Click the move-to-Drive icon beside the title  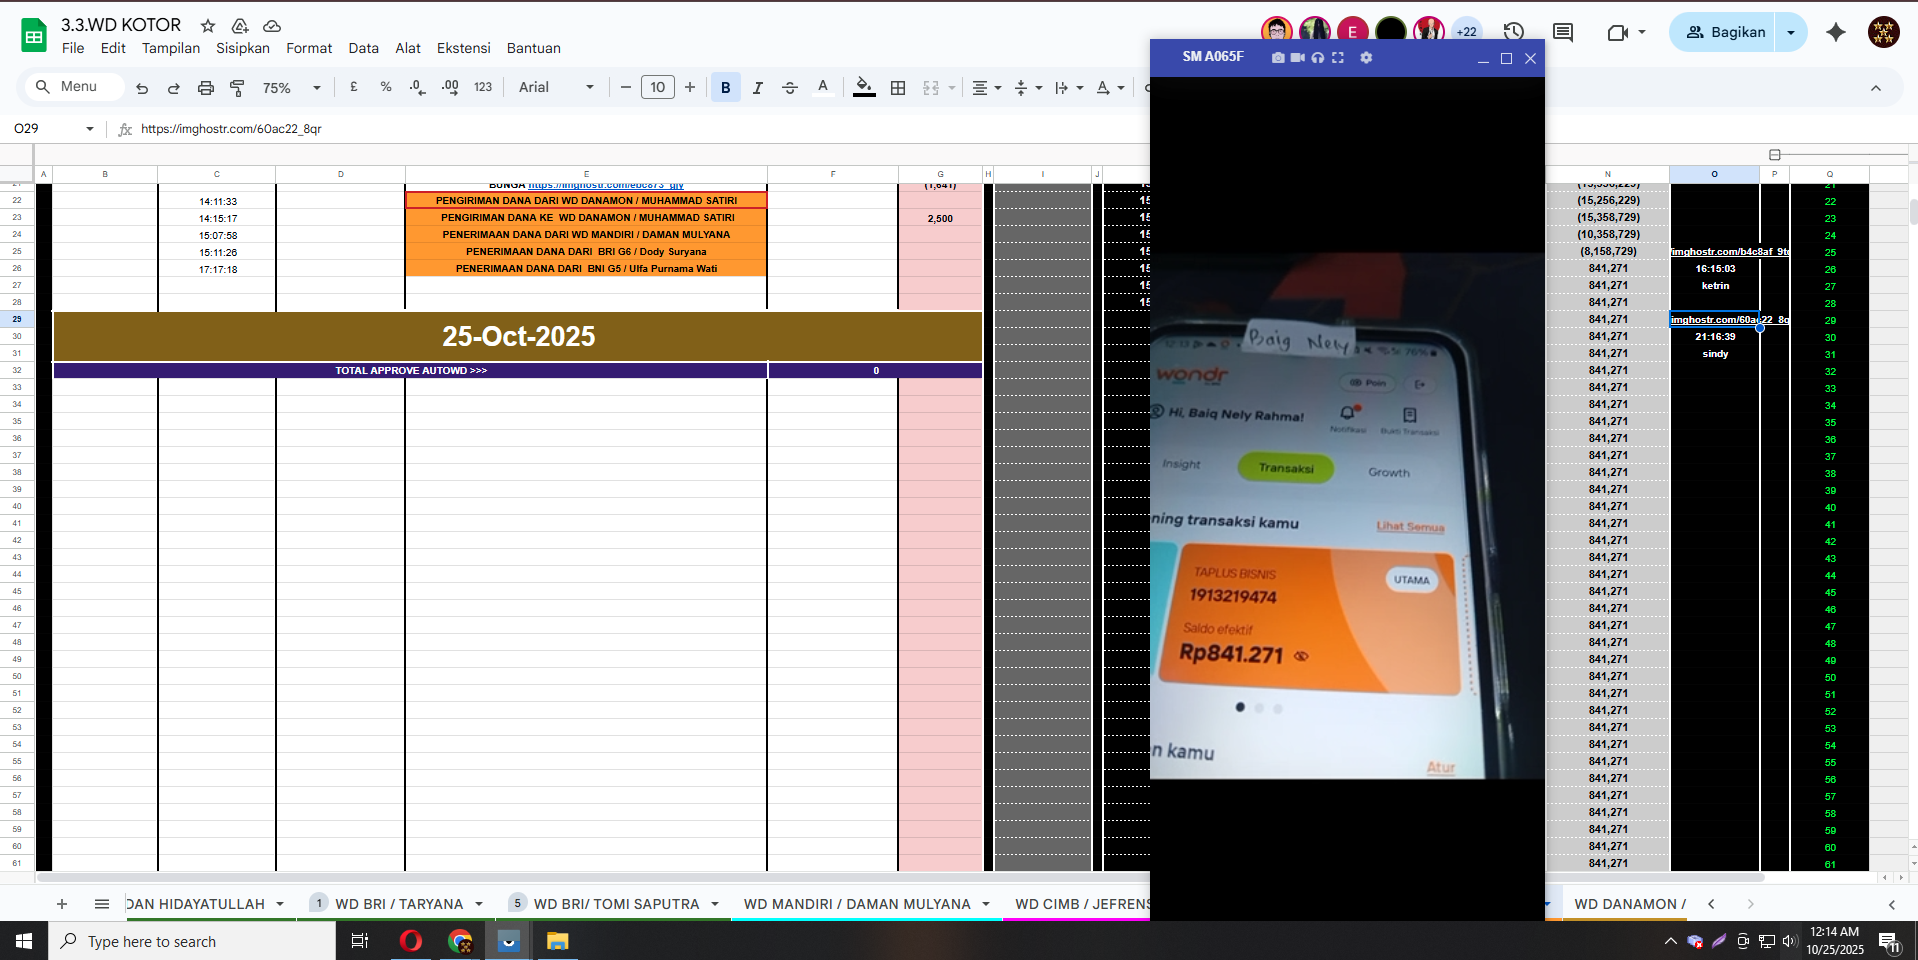tap(240, 25)
